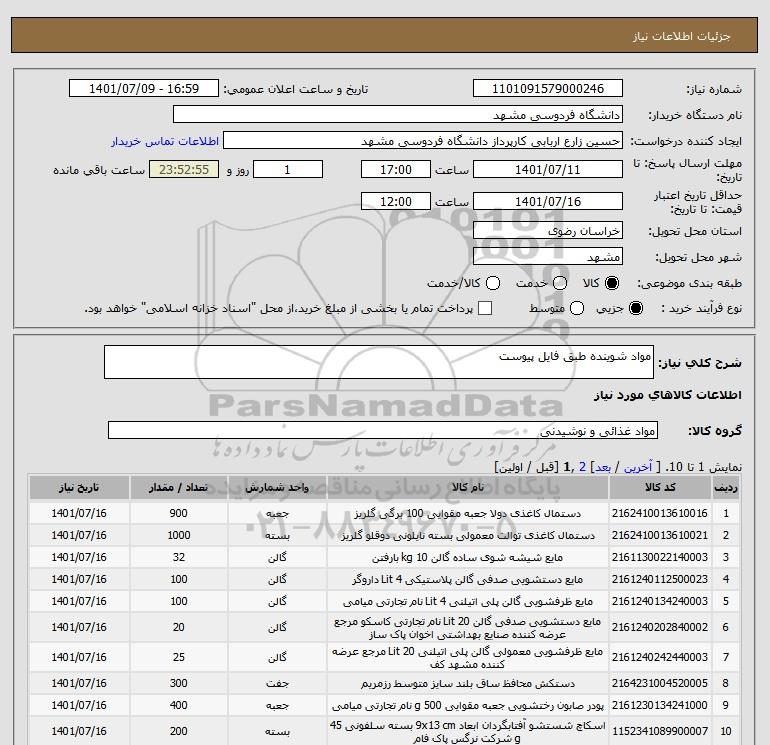Click item name دستمال کاغذی توالت معمولی
Screen dimensions: 770x745
468,535
